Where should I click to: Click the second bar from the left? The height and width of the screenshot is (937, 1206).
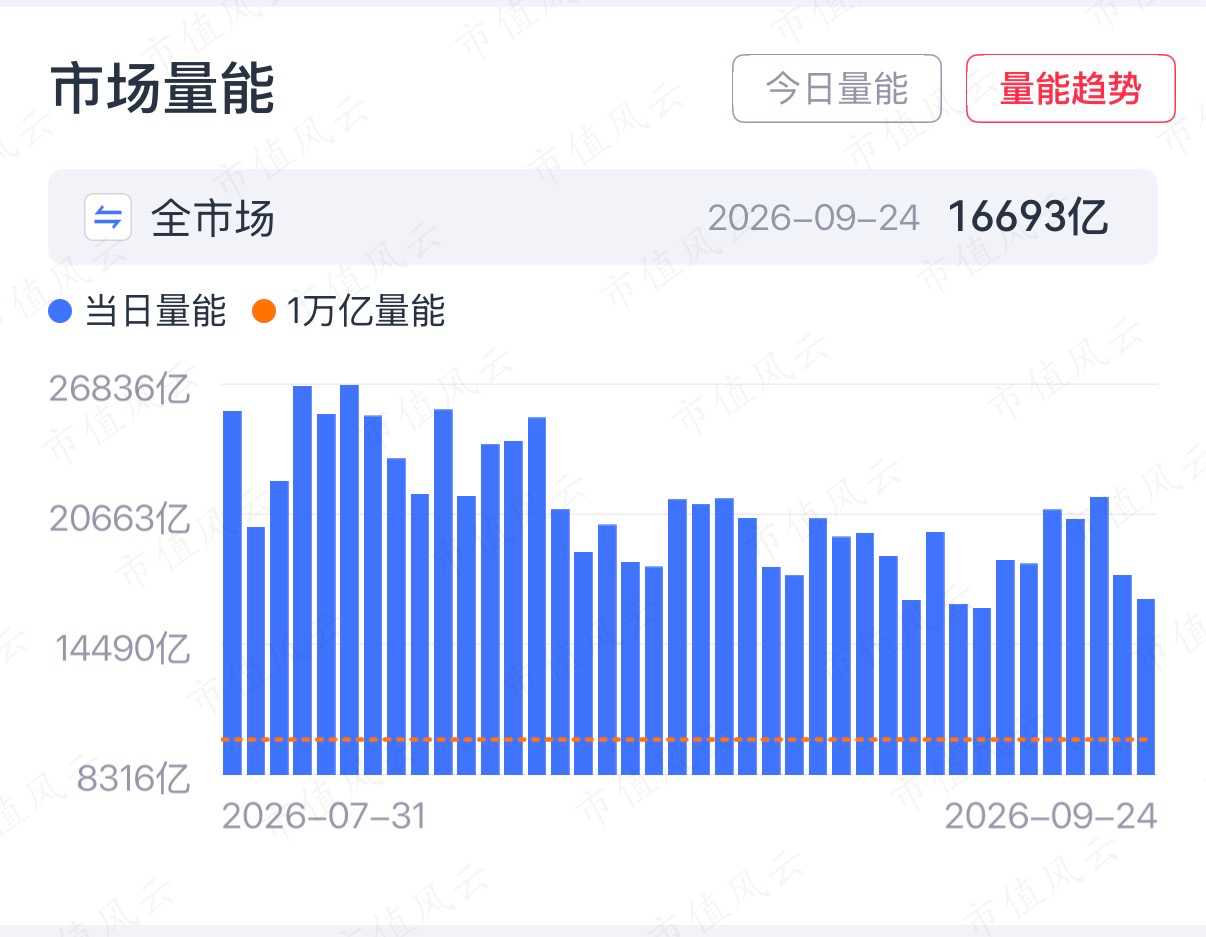coord(256,651)
